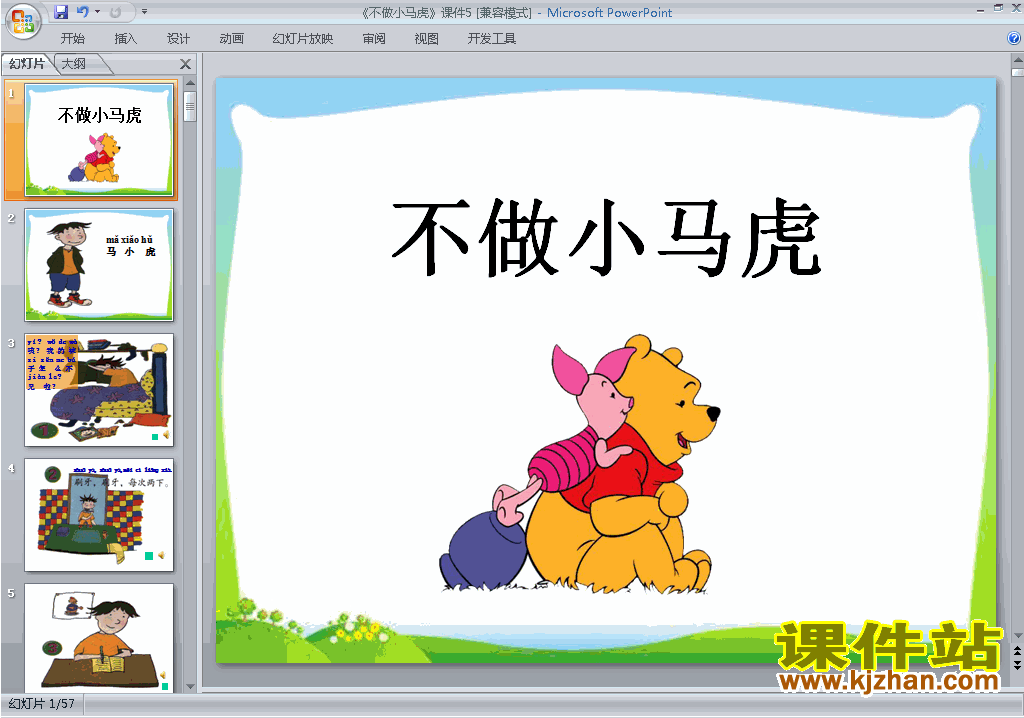Open the Office button menu
1024x718 pixels.
(x=23, y=21)
